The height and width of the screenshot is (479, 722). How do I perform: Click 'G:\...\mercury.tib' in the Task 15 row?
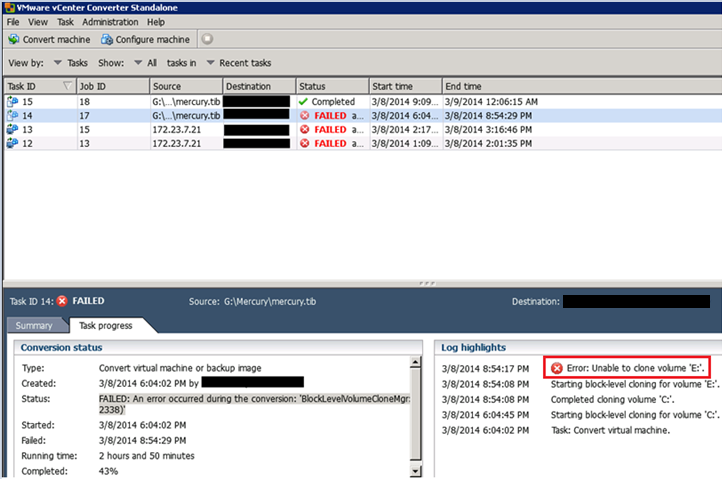click(186, 102)
